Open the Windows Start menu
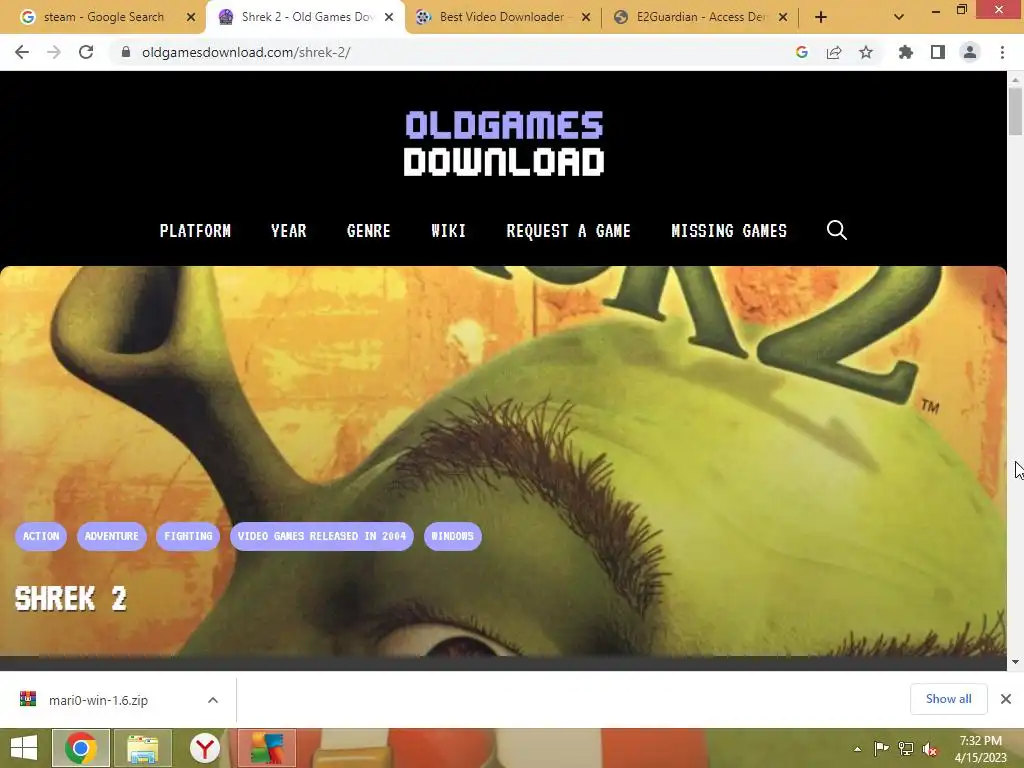Viewport: 1024px width, 768px height. 24,748
